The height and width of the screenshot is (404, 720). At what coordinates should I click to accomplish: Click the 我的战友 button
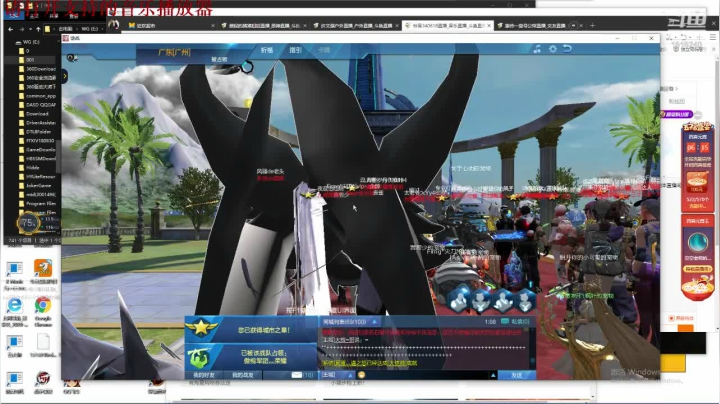point(242,375)
